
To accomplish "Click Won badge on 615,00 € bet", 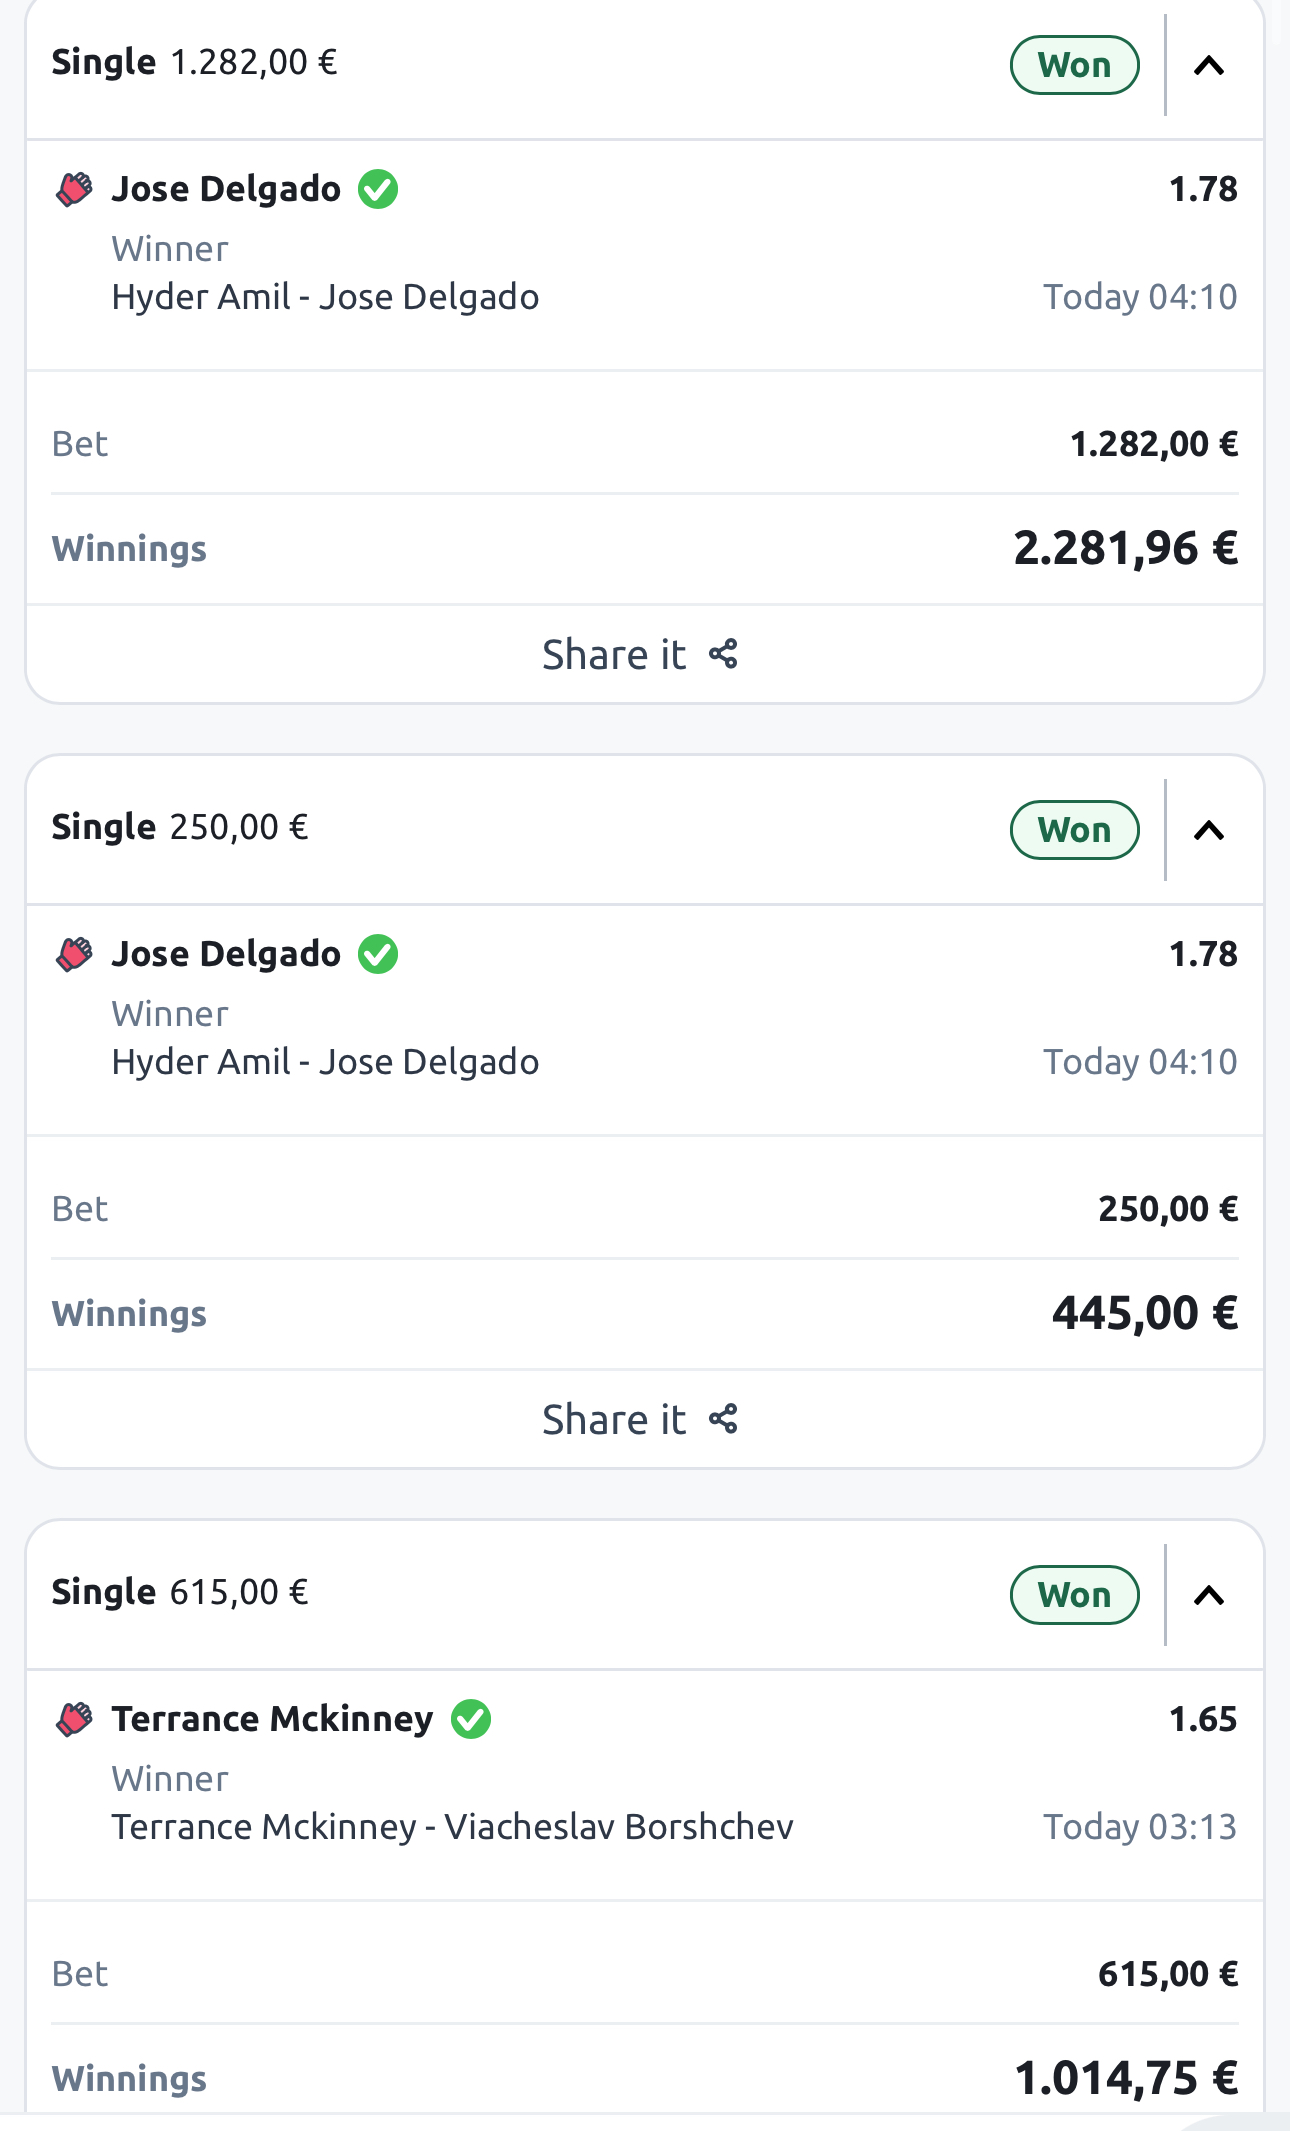I will coord(1074,1596).
